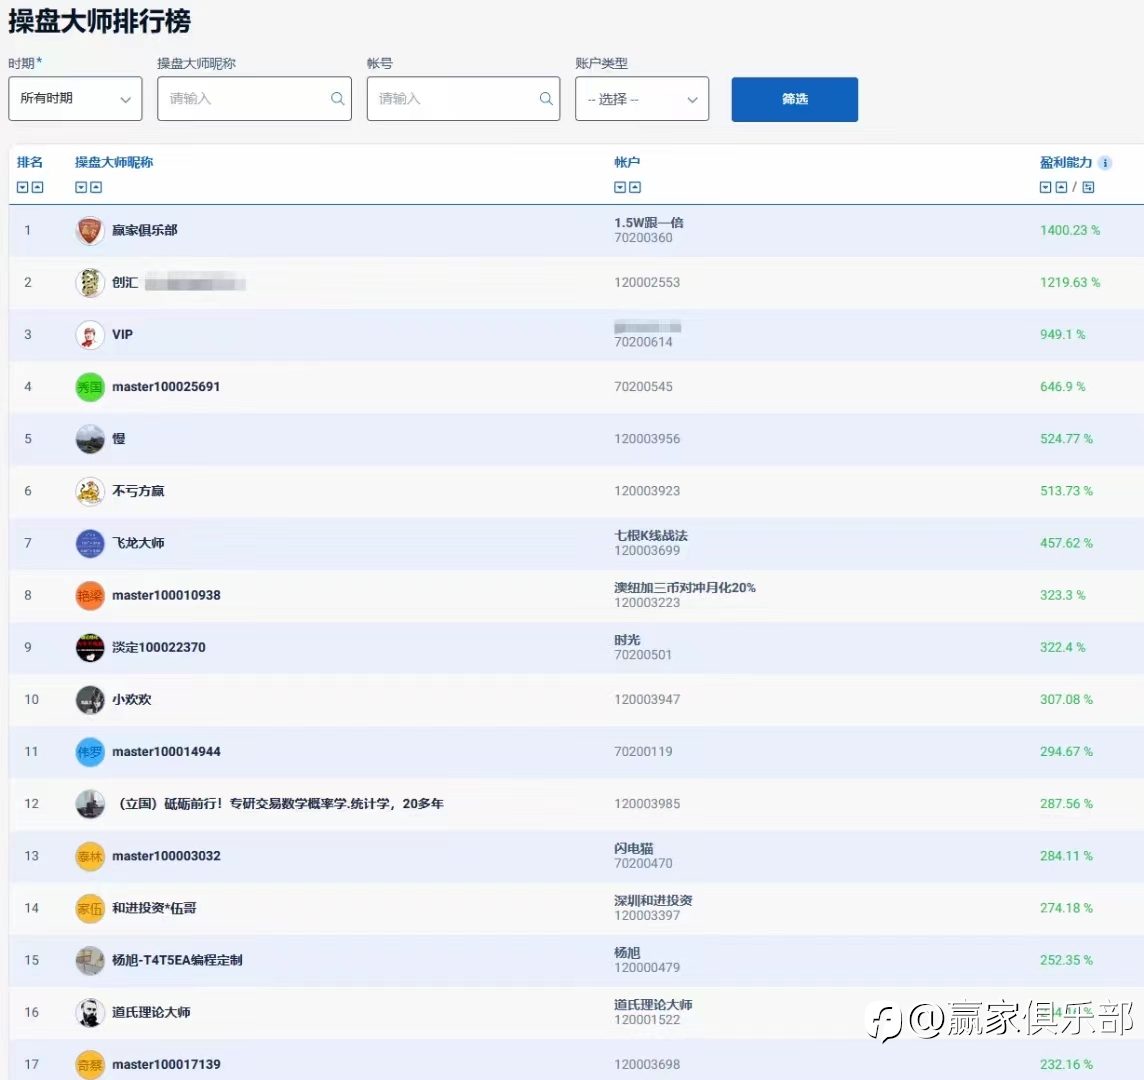Click profitability value 524.77 %
Viewport: 1144px width, 1080px height.
coord(1066,439)
